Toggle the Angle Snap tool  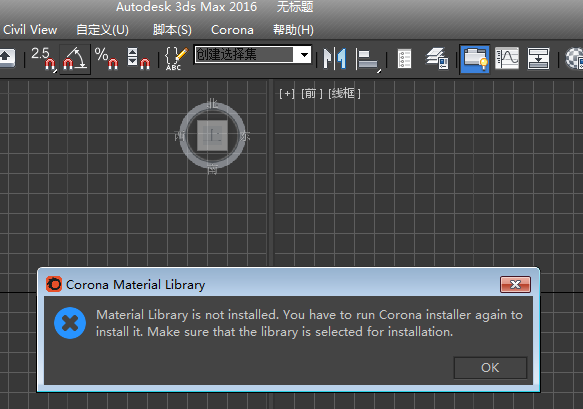[75, 59]
